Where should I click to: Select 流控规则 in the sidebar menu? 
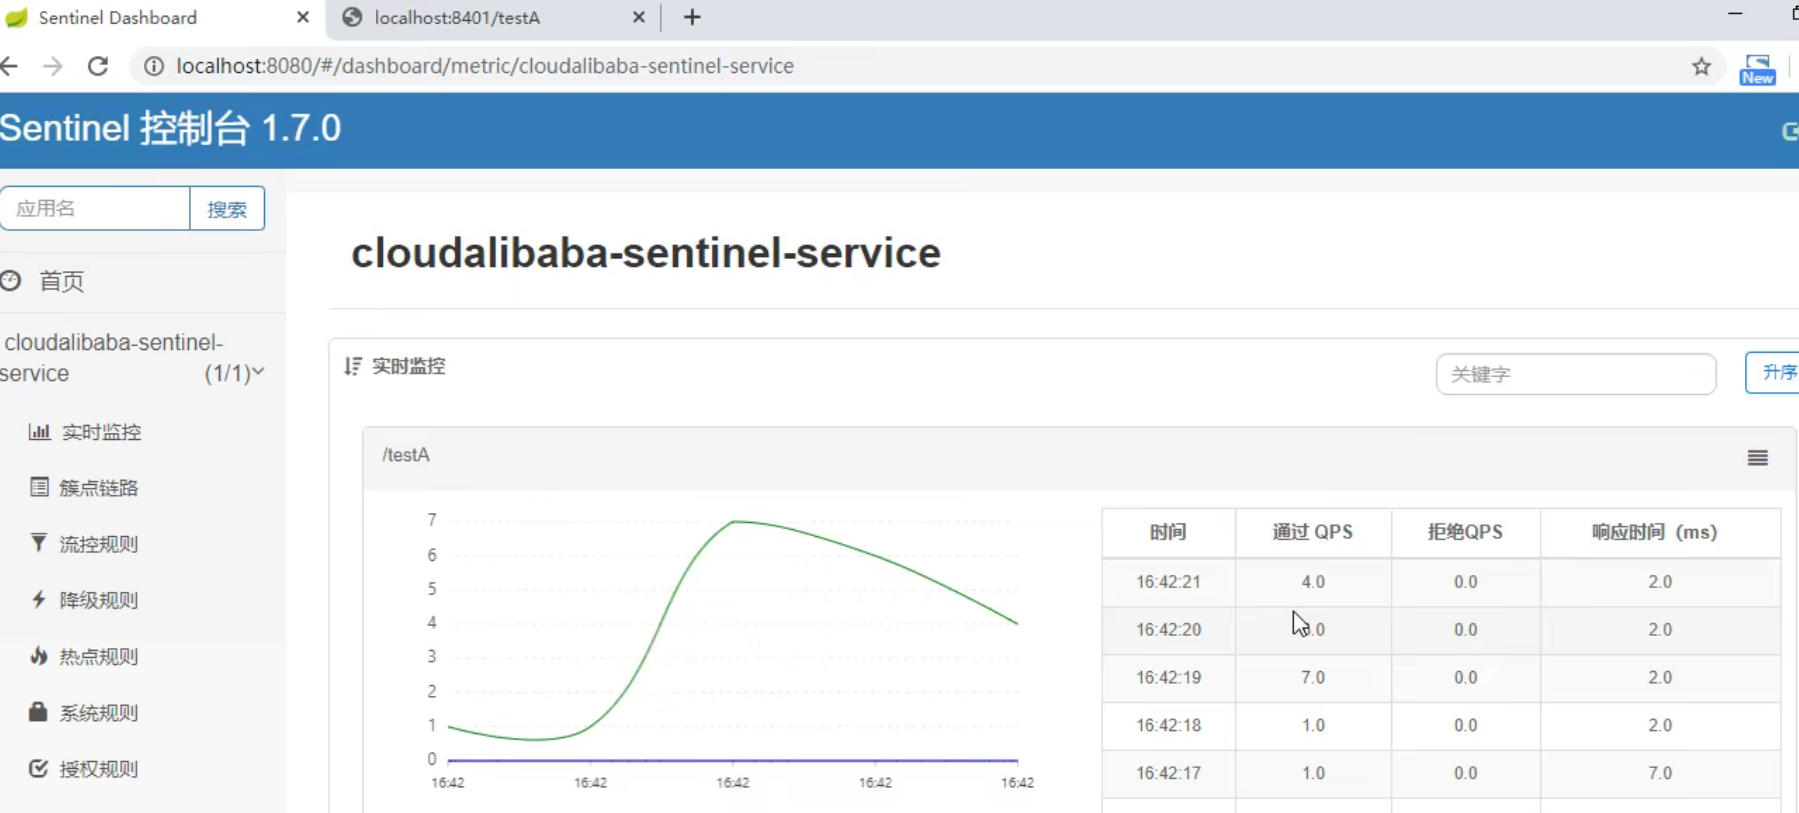pos(98,544)
